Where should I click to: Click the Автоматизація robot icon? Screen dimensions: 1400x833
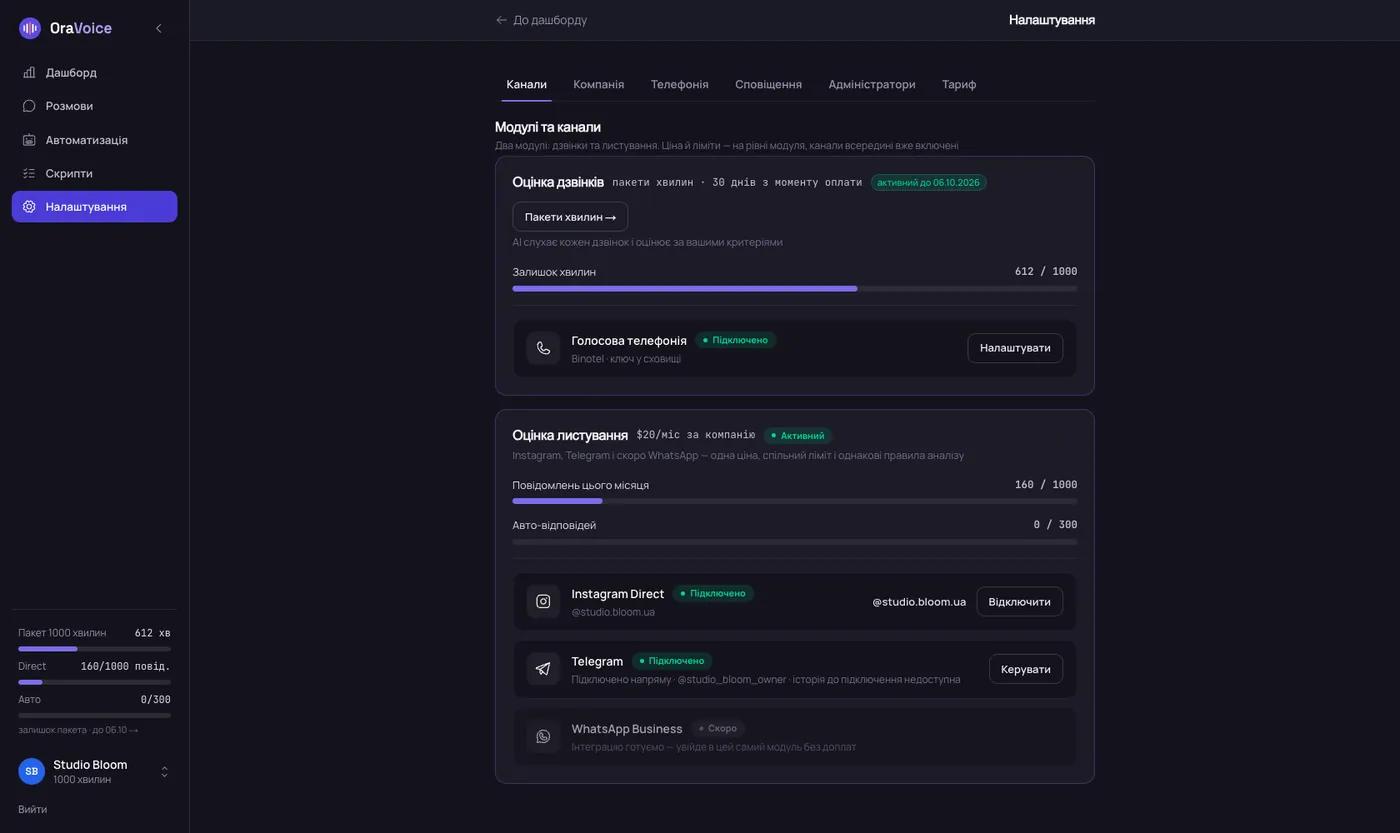click(x=29, y=140)
